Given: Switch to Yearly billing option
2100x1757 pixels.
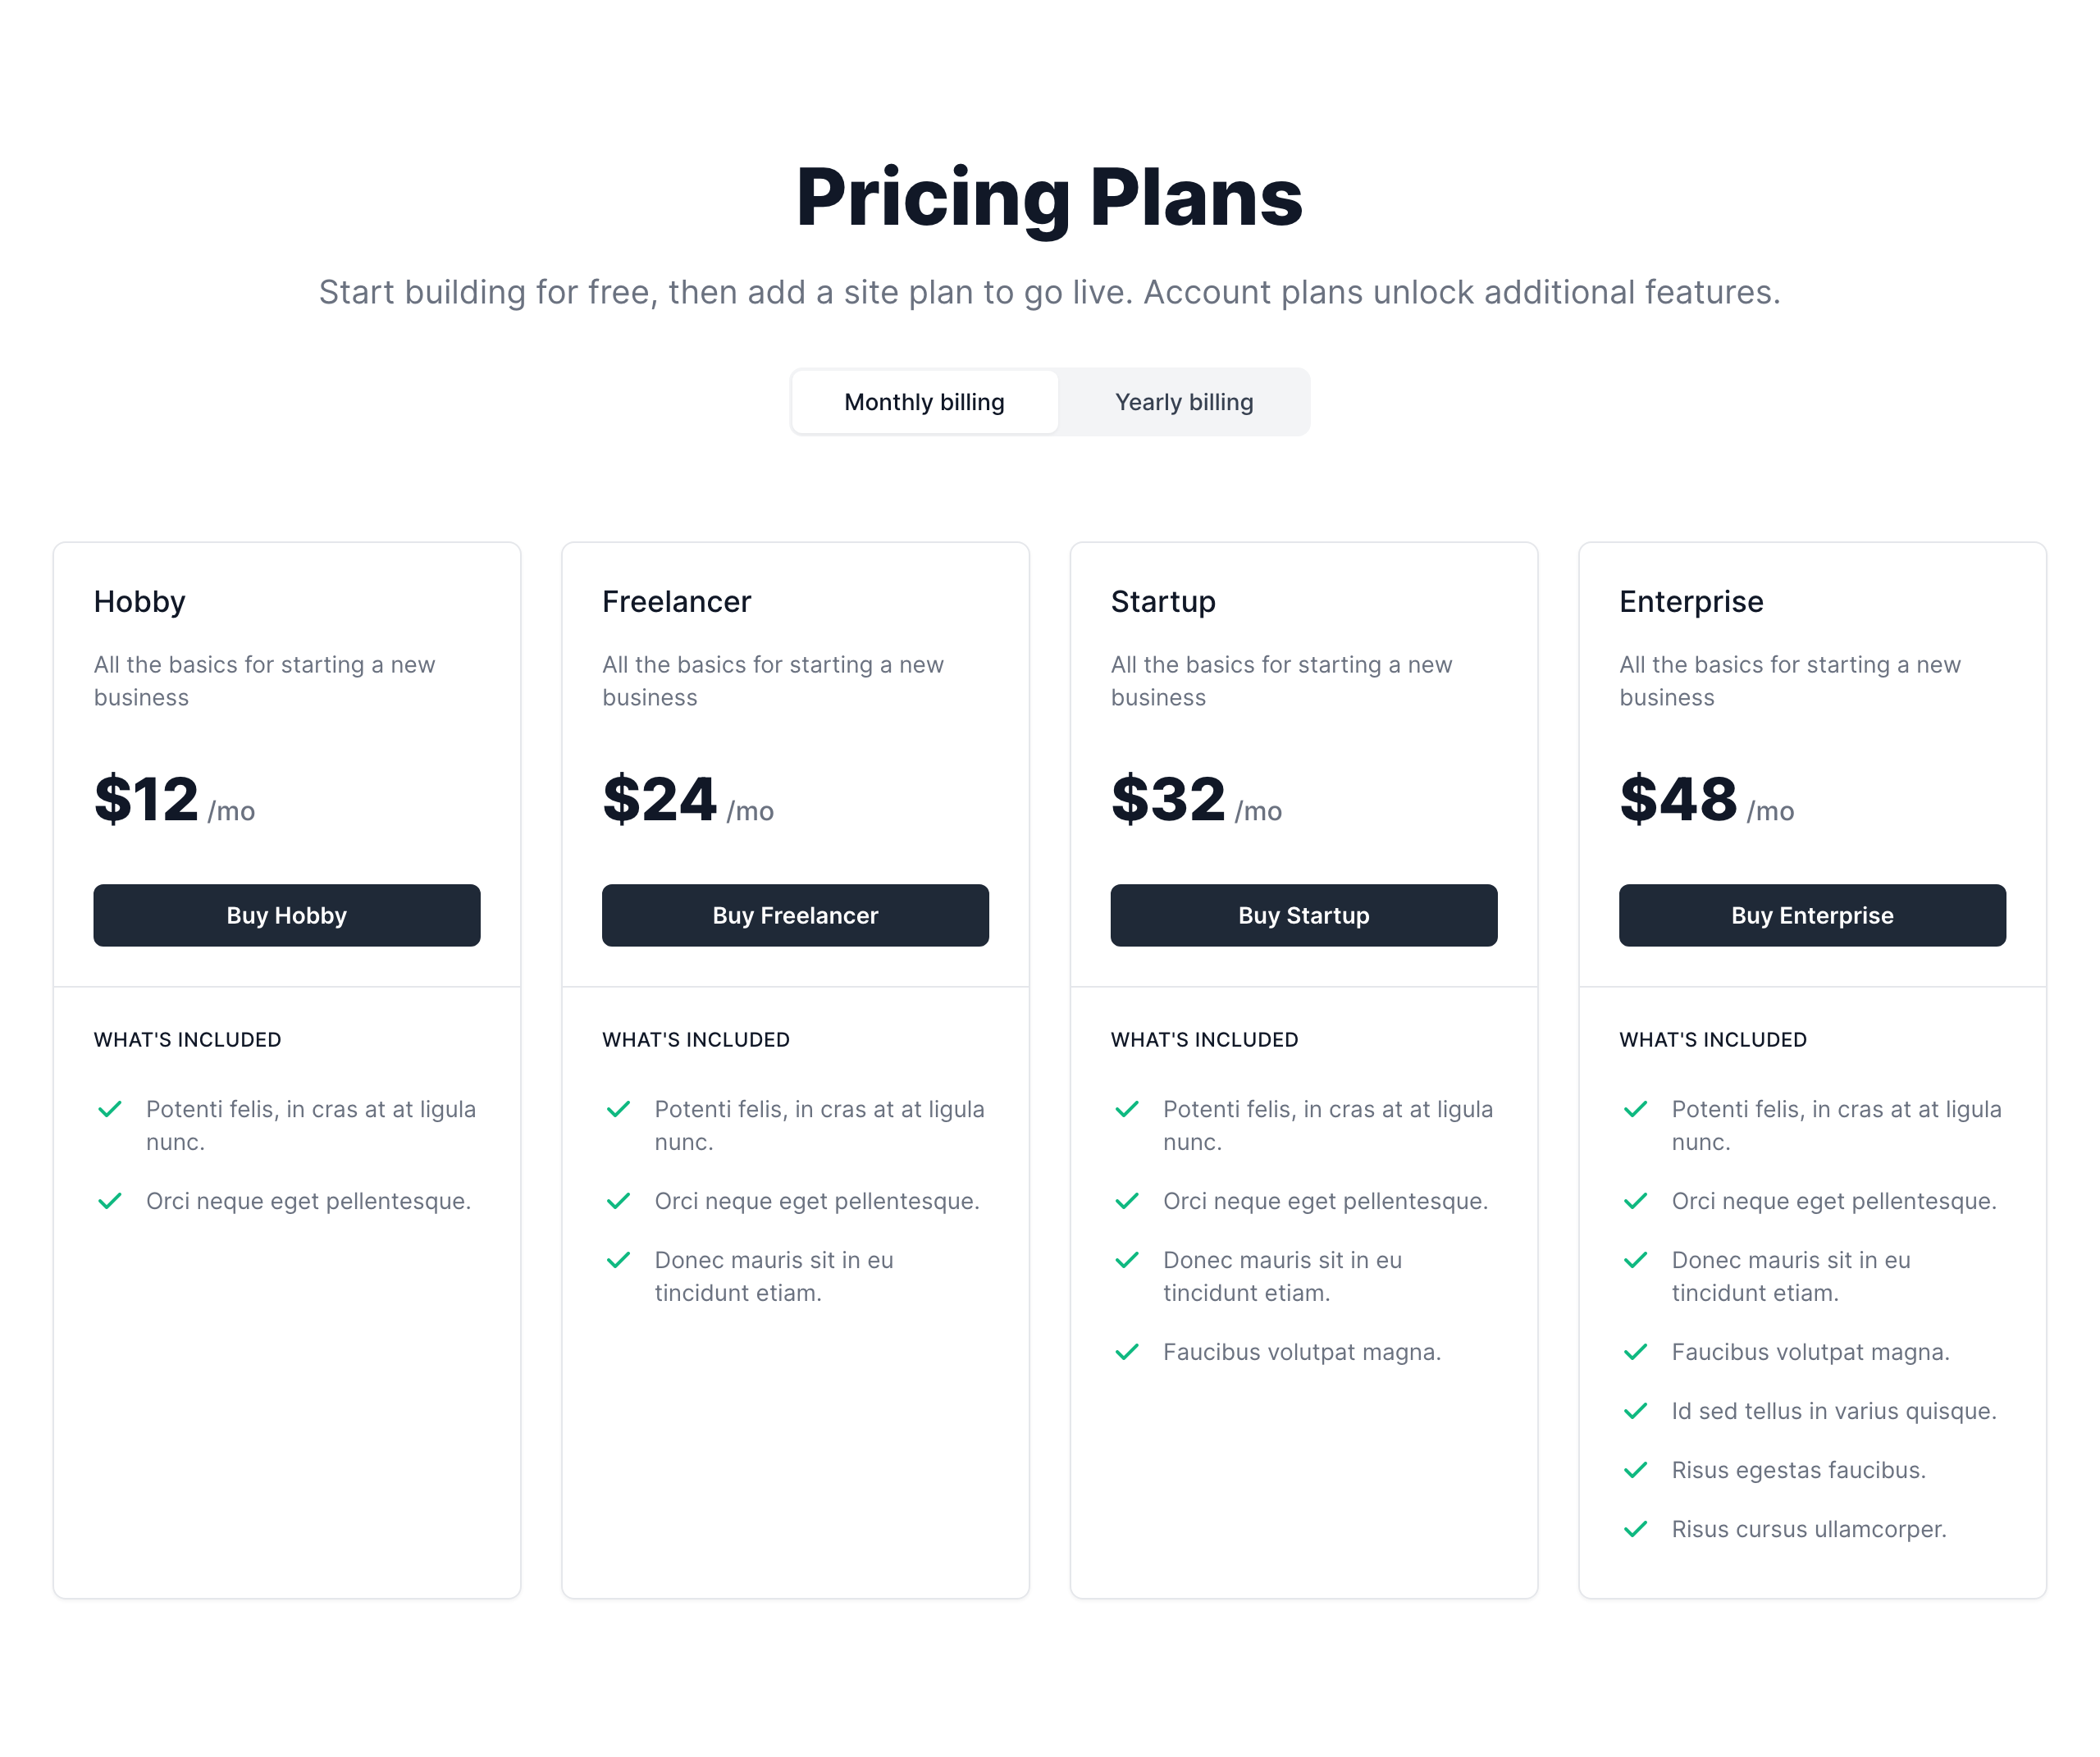Looking at the screenshot, I should click(1183, 402).
